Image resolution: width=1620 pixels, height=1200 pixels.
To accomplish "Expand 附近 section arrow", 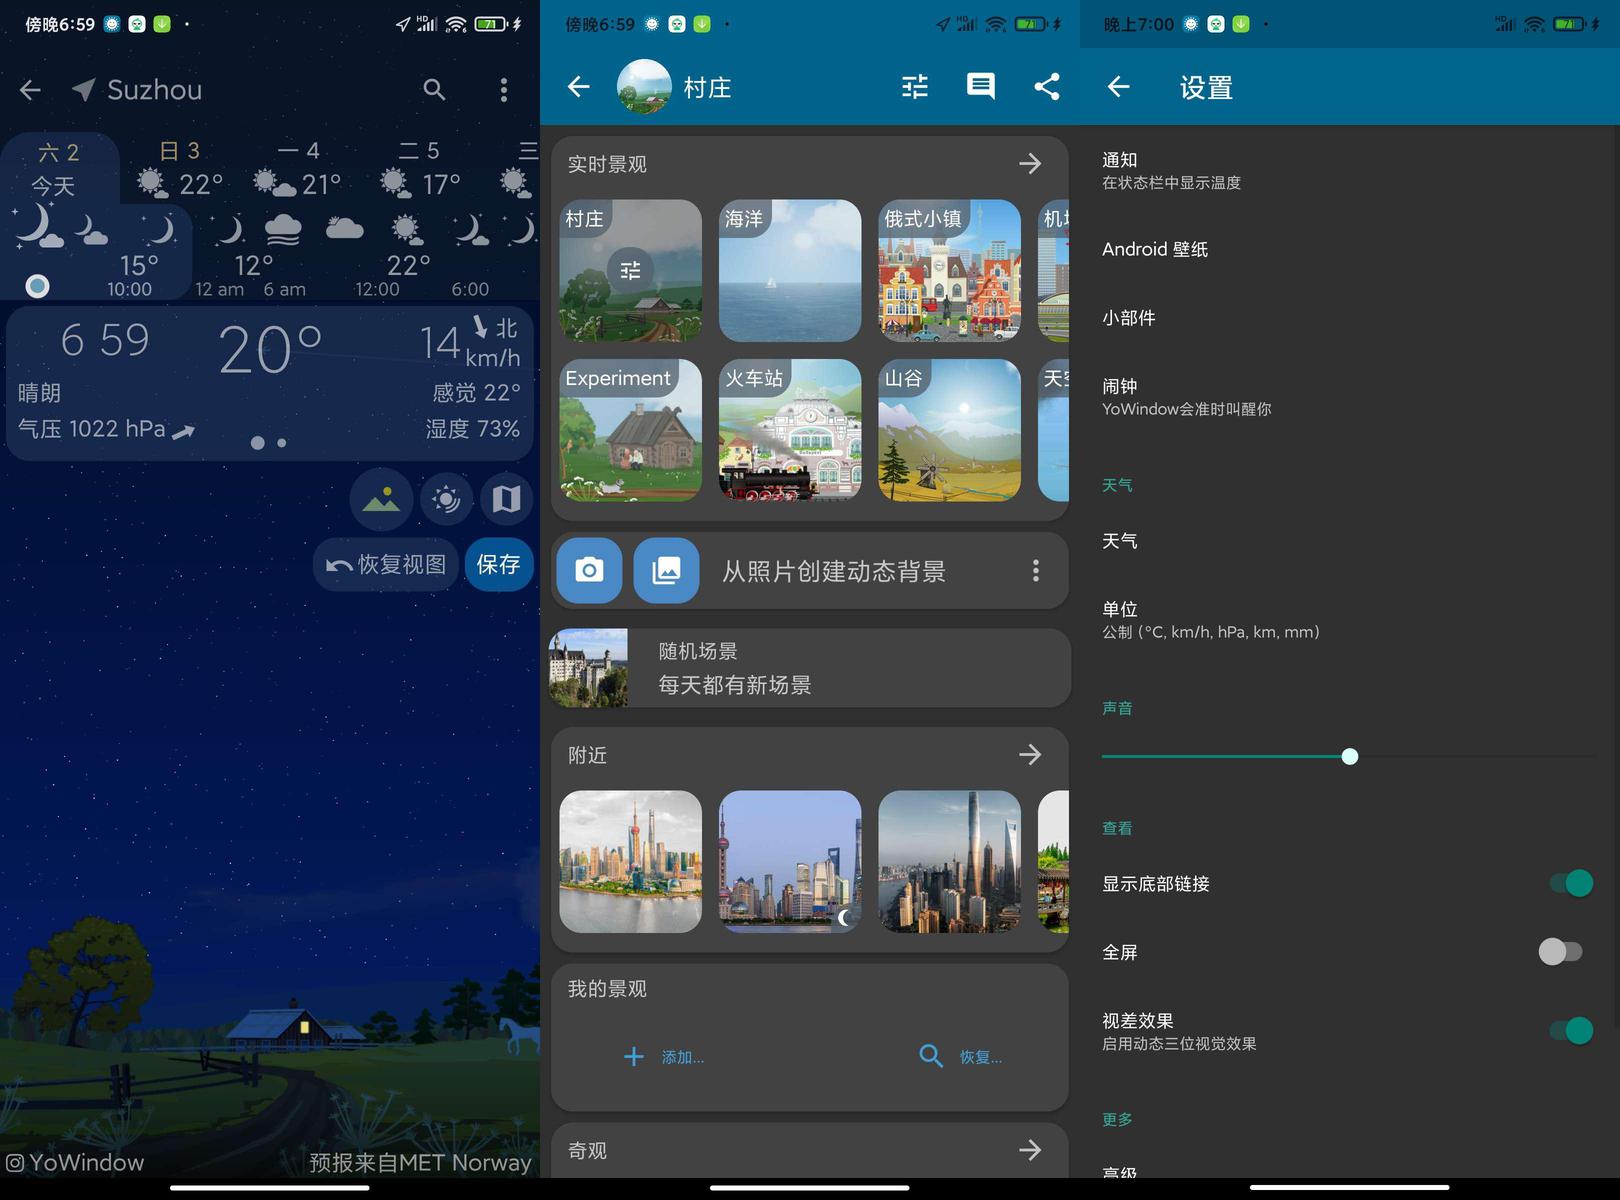I will click(1030, 754).
